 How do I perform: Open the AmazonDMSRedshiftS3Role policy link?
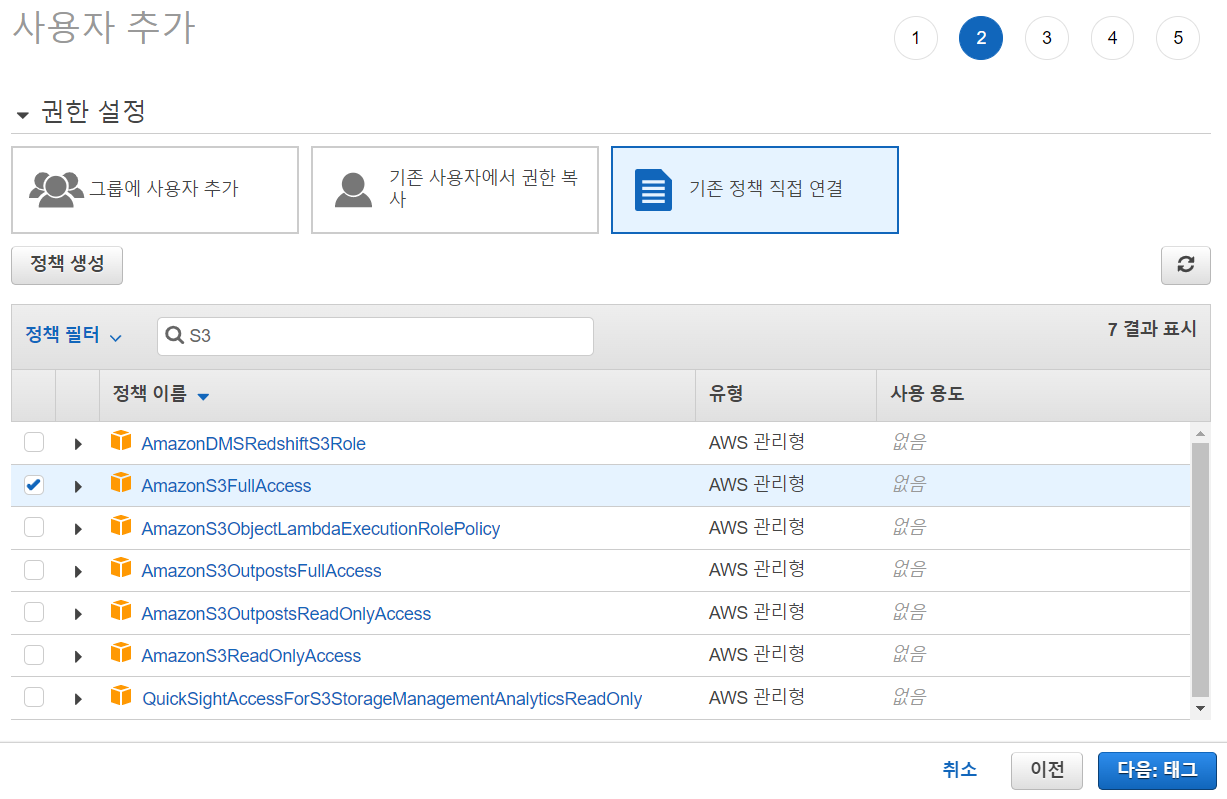pos(254,444)
